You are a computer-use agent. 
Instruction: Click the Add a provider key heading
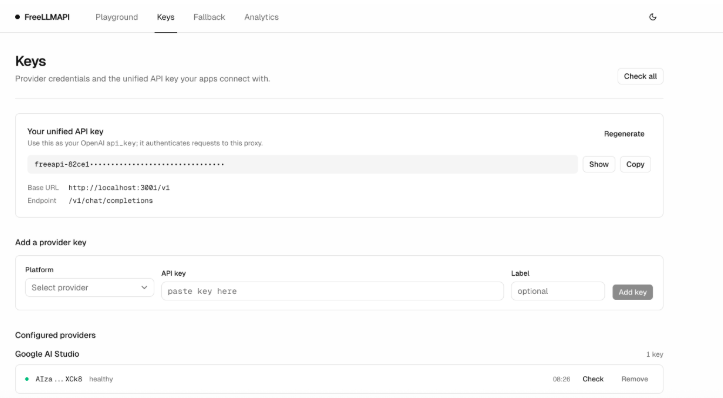51,242
